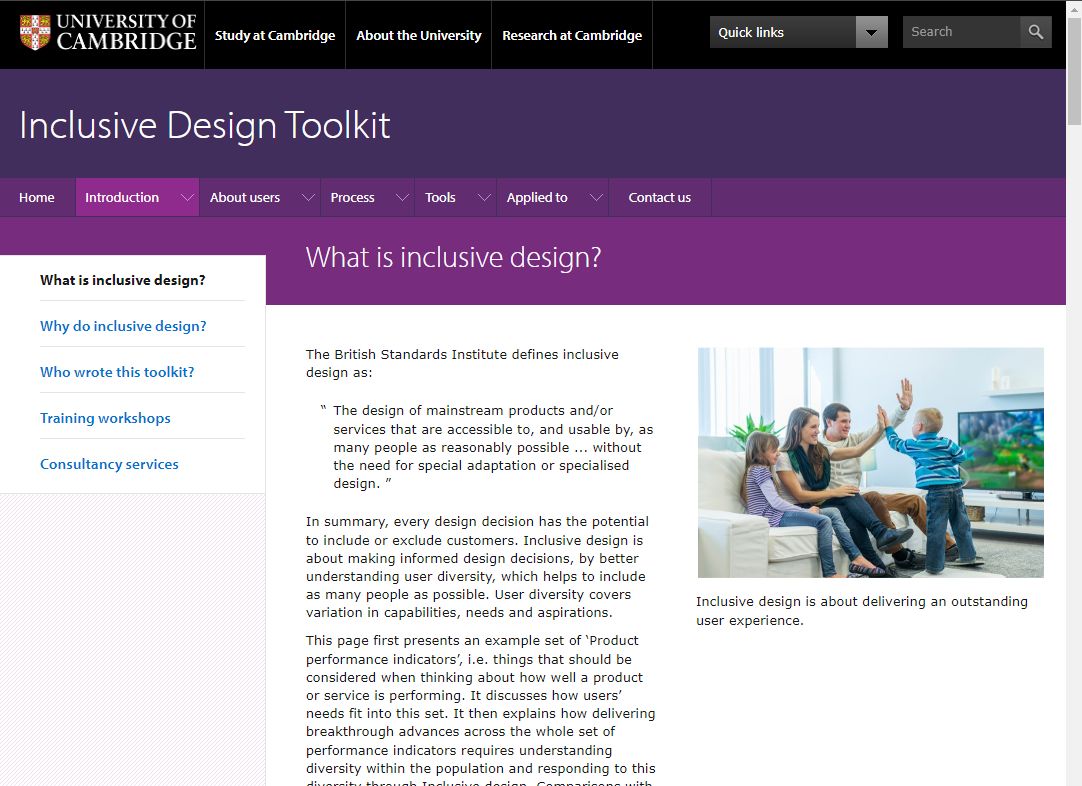Expand the About users menu chevron
The height and width of the screenshot is (786, 1082).
pos(308,197)
